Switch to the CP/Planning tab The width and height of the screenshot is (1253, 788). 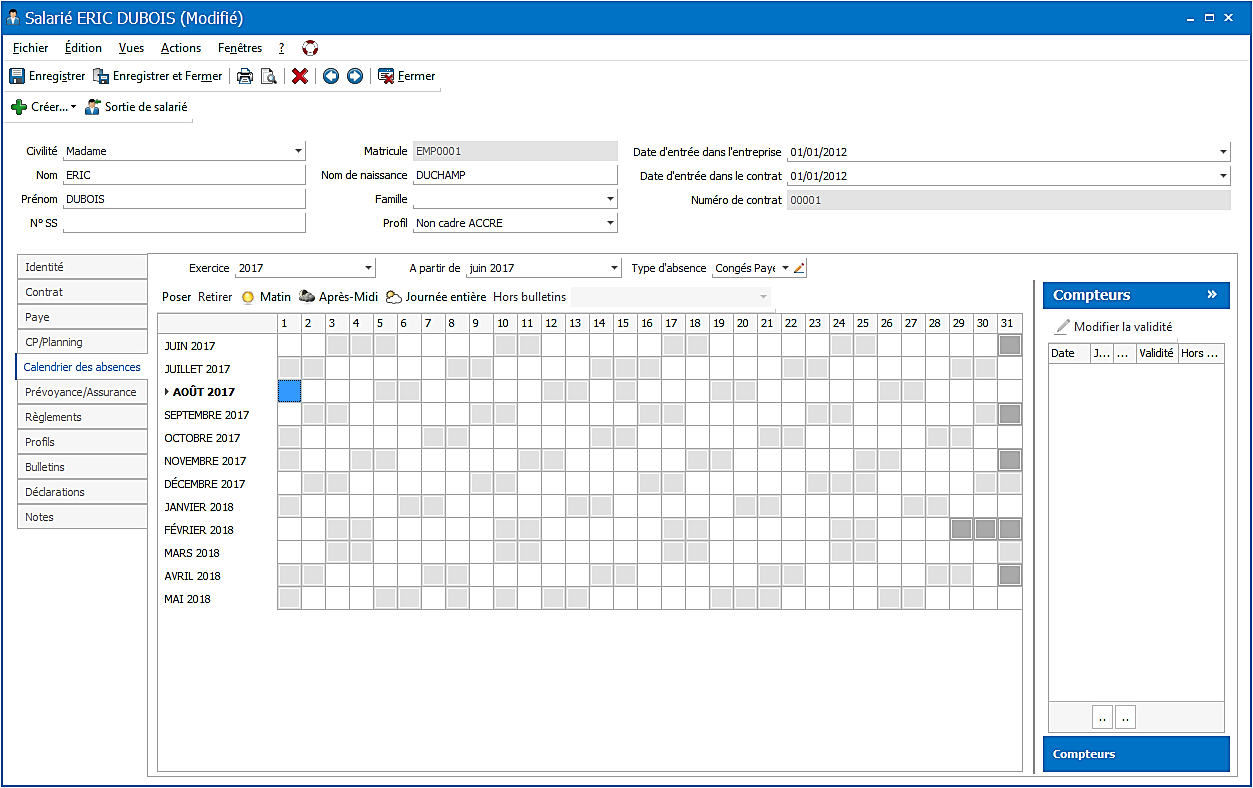click(x=82, y=342)
